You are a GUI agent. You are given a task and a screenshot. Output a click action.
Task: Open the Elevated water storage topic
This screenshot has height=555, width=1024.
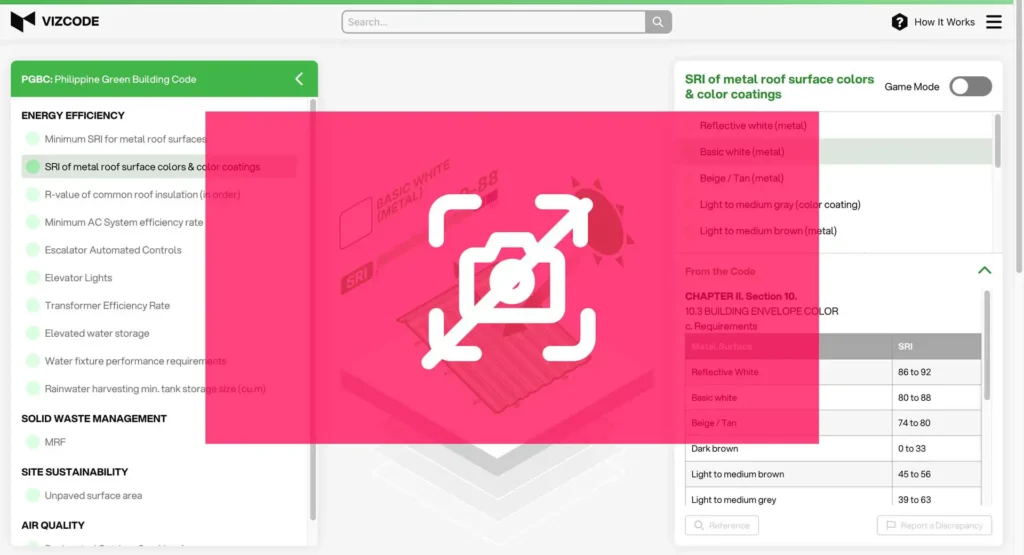(x=97, y=333)
